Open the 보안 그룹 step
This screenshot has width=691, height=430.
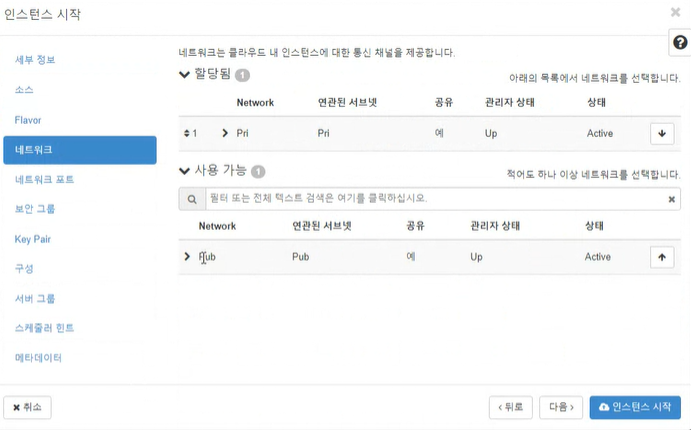click(x=35, y=209)
